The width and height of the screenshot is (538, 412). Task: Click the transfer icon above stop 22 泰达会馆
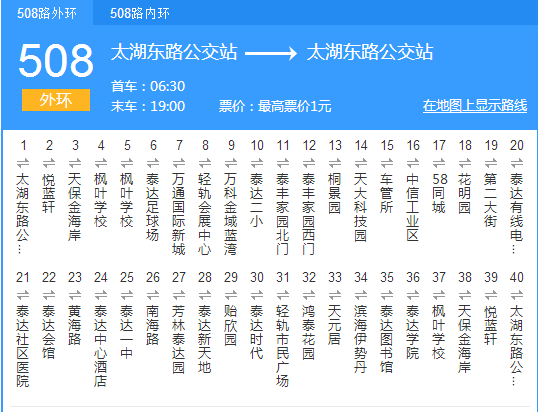point(49,295)
